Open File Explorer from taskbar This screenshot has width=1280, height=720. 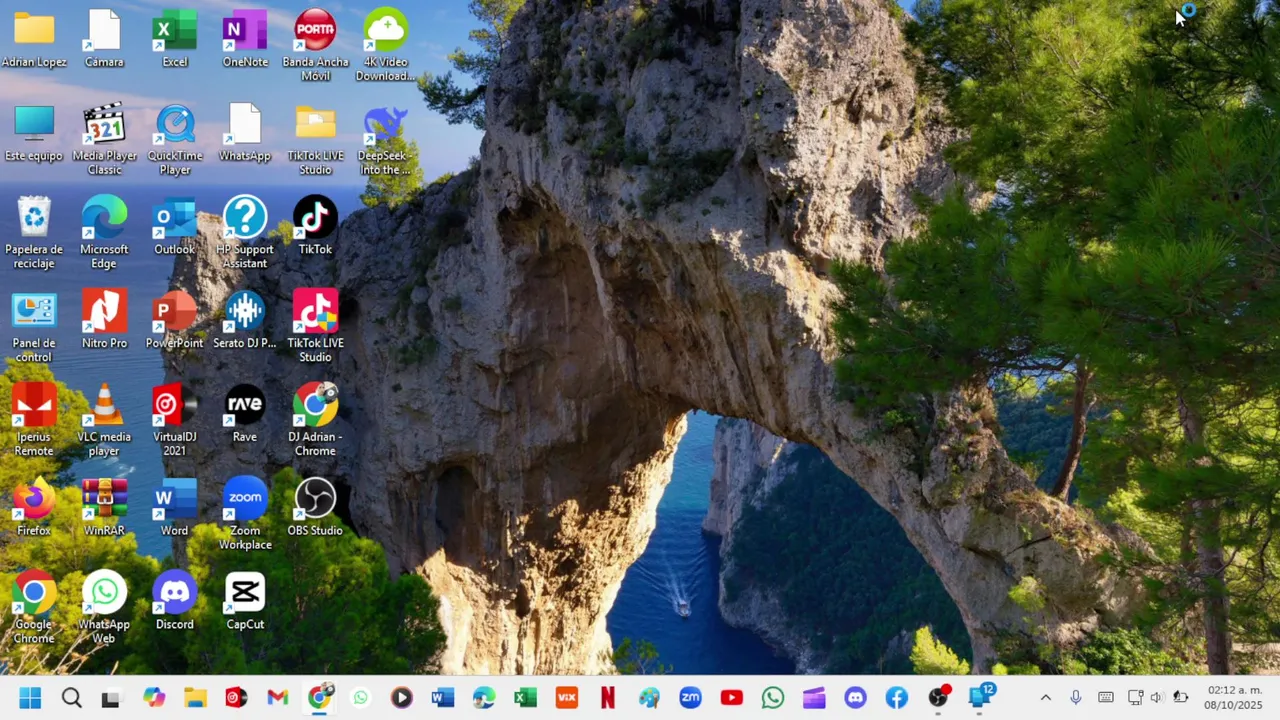click(x=195, y=698)
